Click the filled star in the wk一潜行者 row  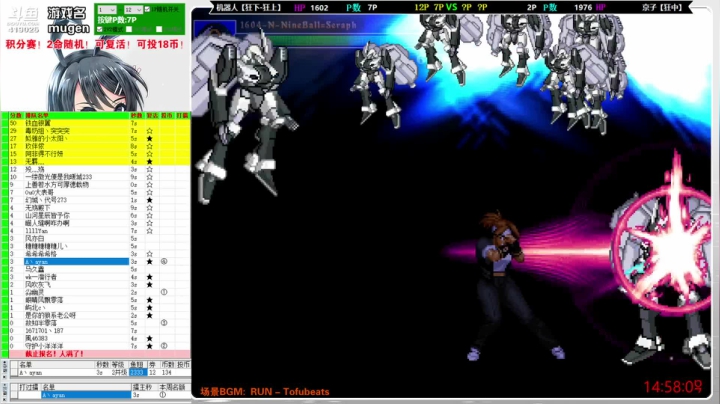149,277
